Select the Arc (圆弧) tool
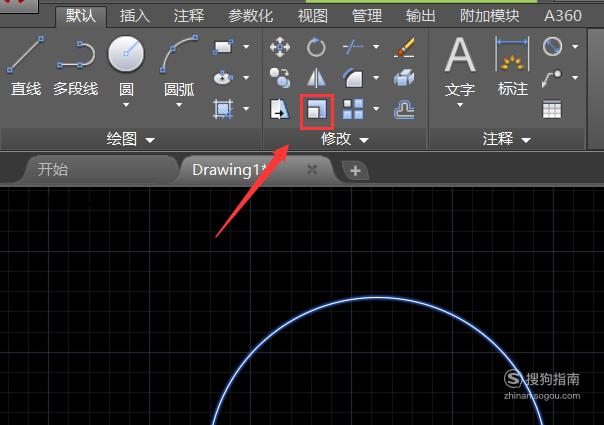 click(x=179, y=66)
